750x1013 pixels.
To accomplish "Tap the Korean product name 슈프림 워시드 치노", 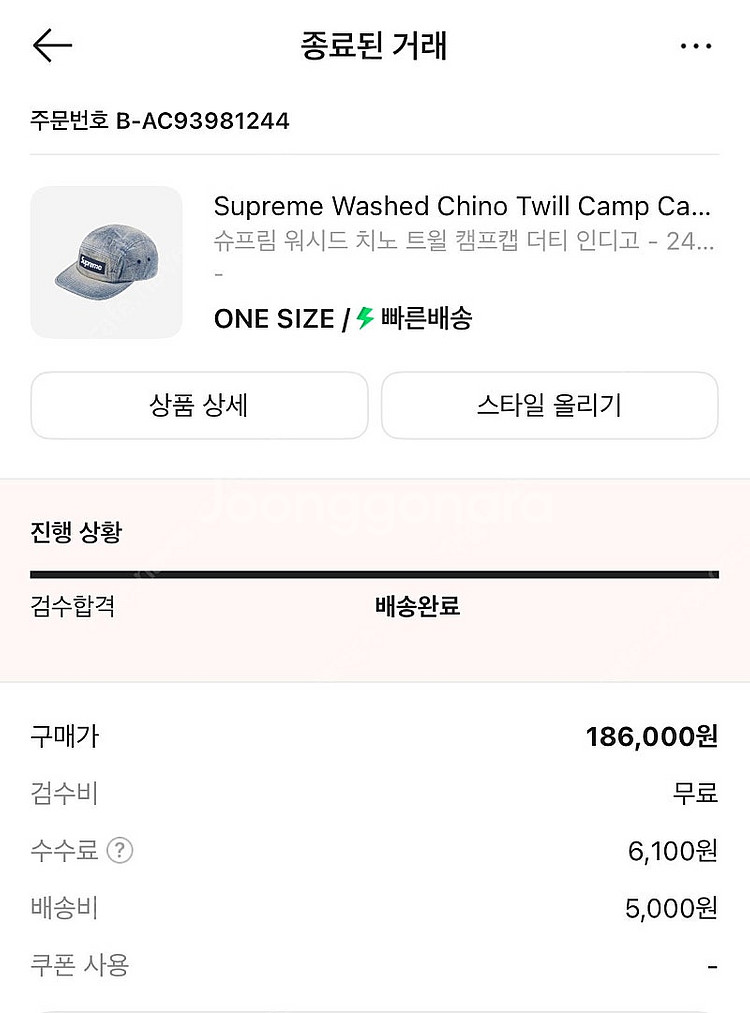I will [x=462, y=241].
